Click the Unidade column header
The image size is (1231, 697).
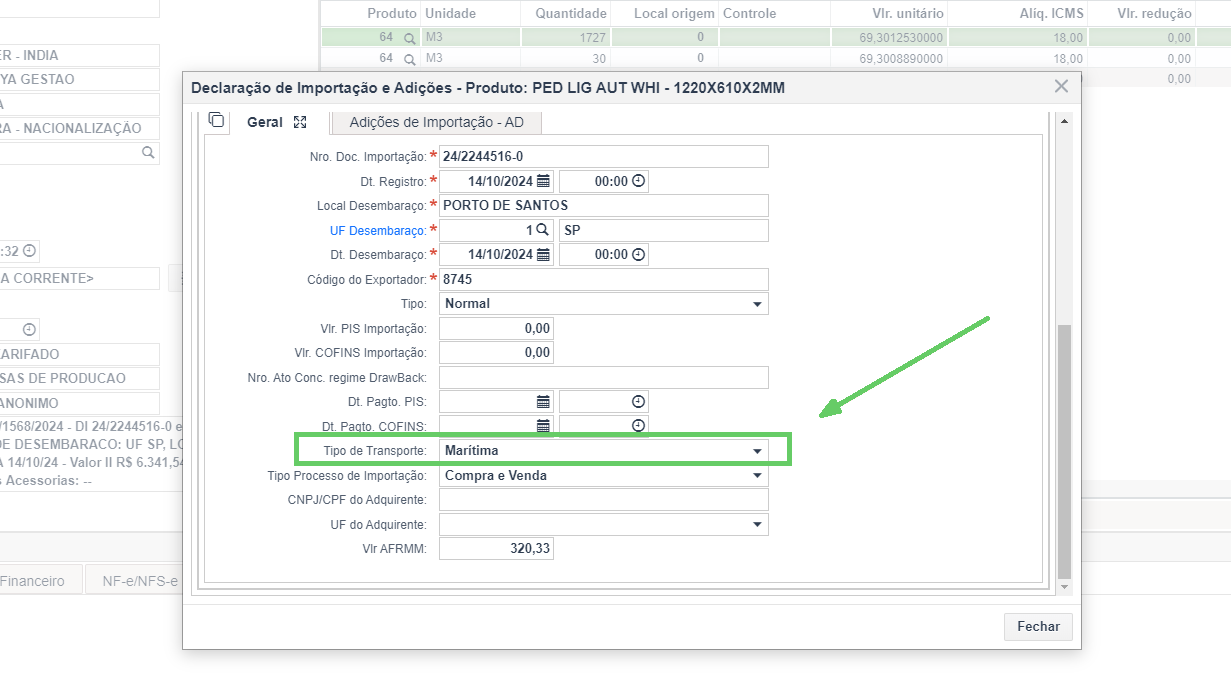point(470,13)
